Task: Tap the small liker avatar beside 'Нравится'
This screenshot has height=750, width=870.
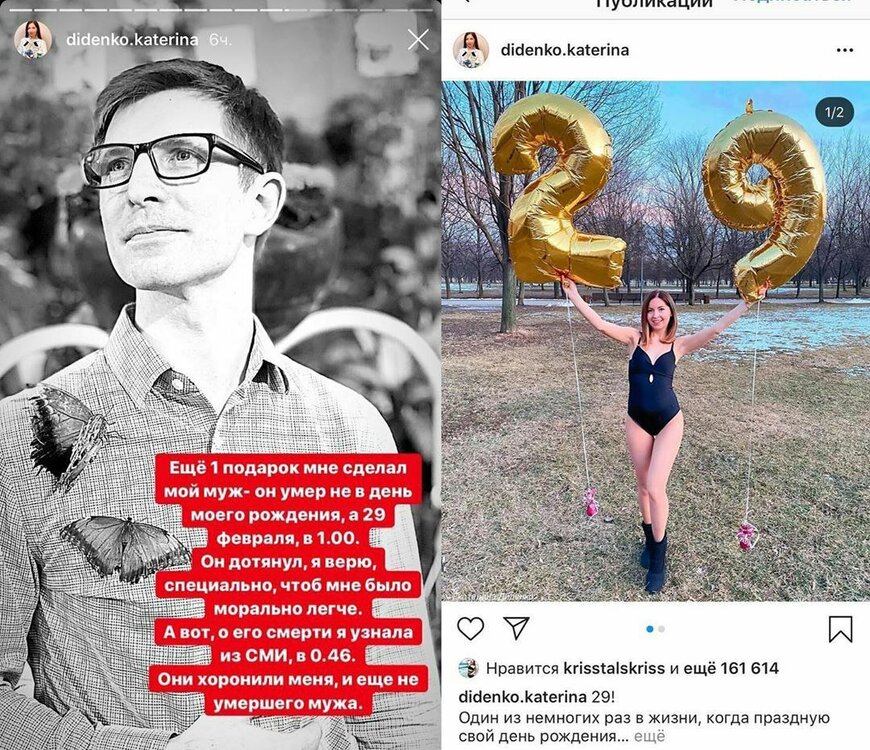Action: (469, 668)
